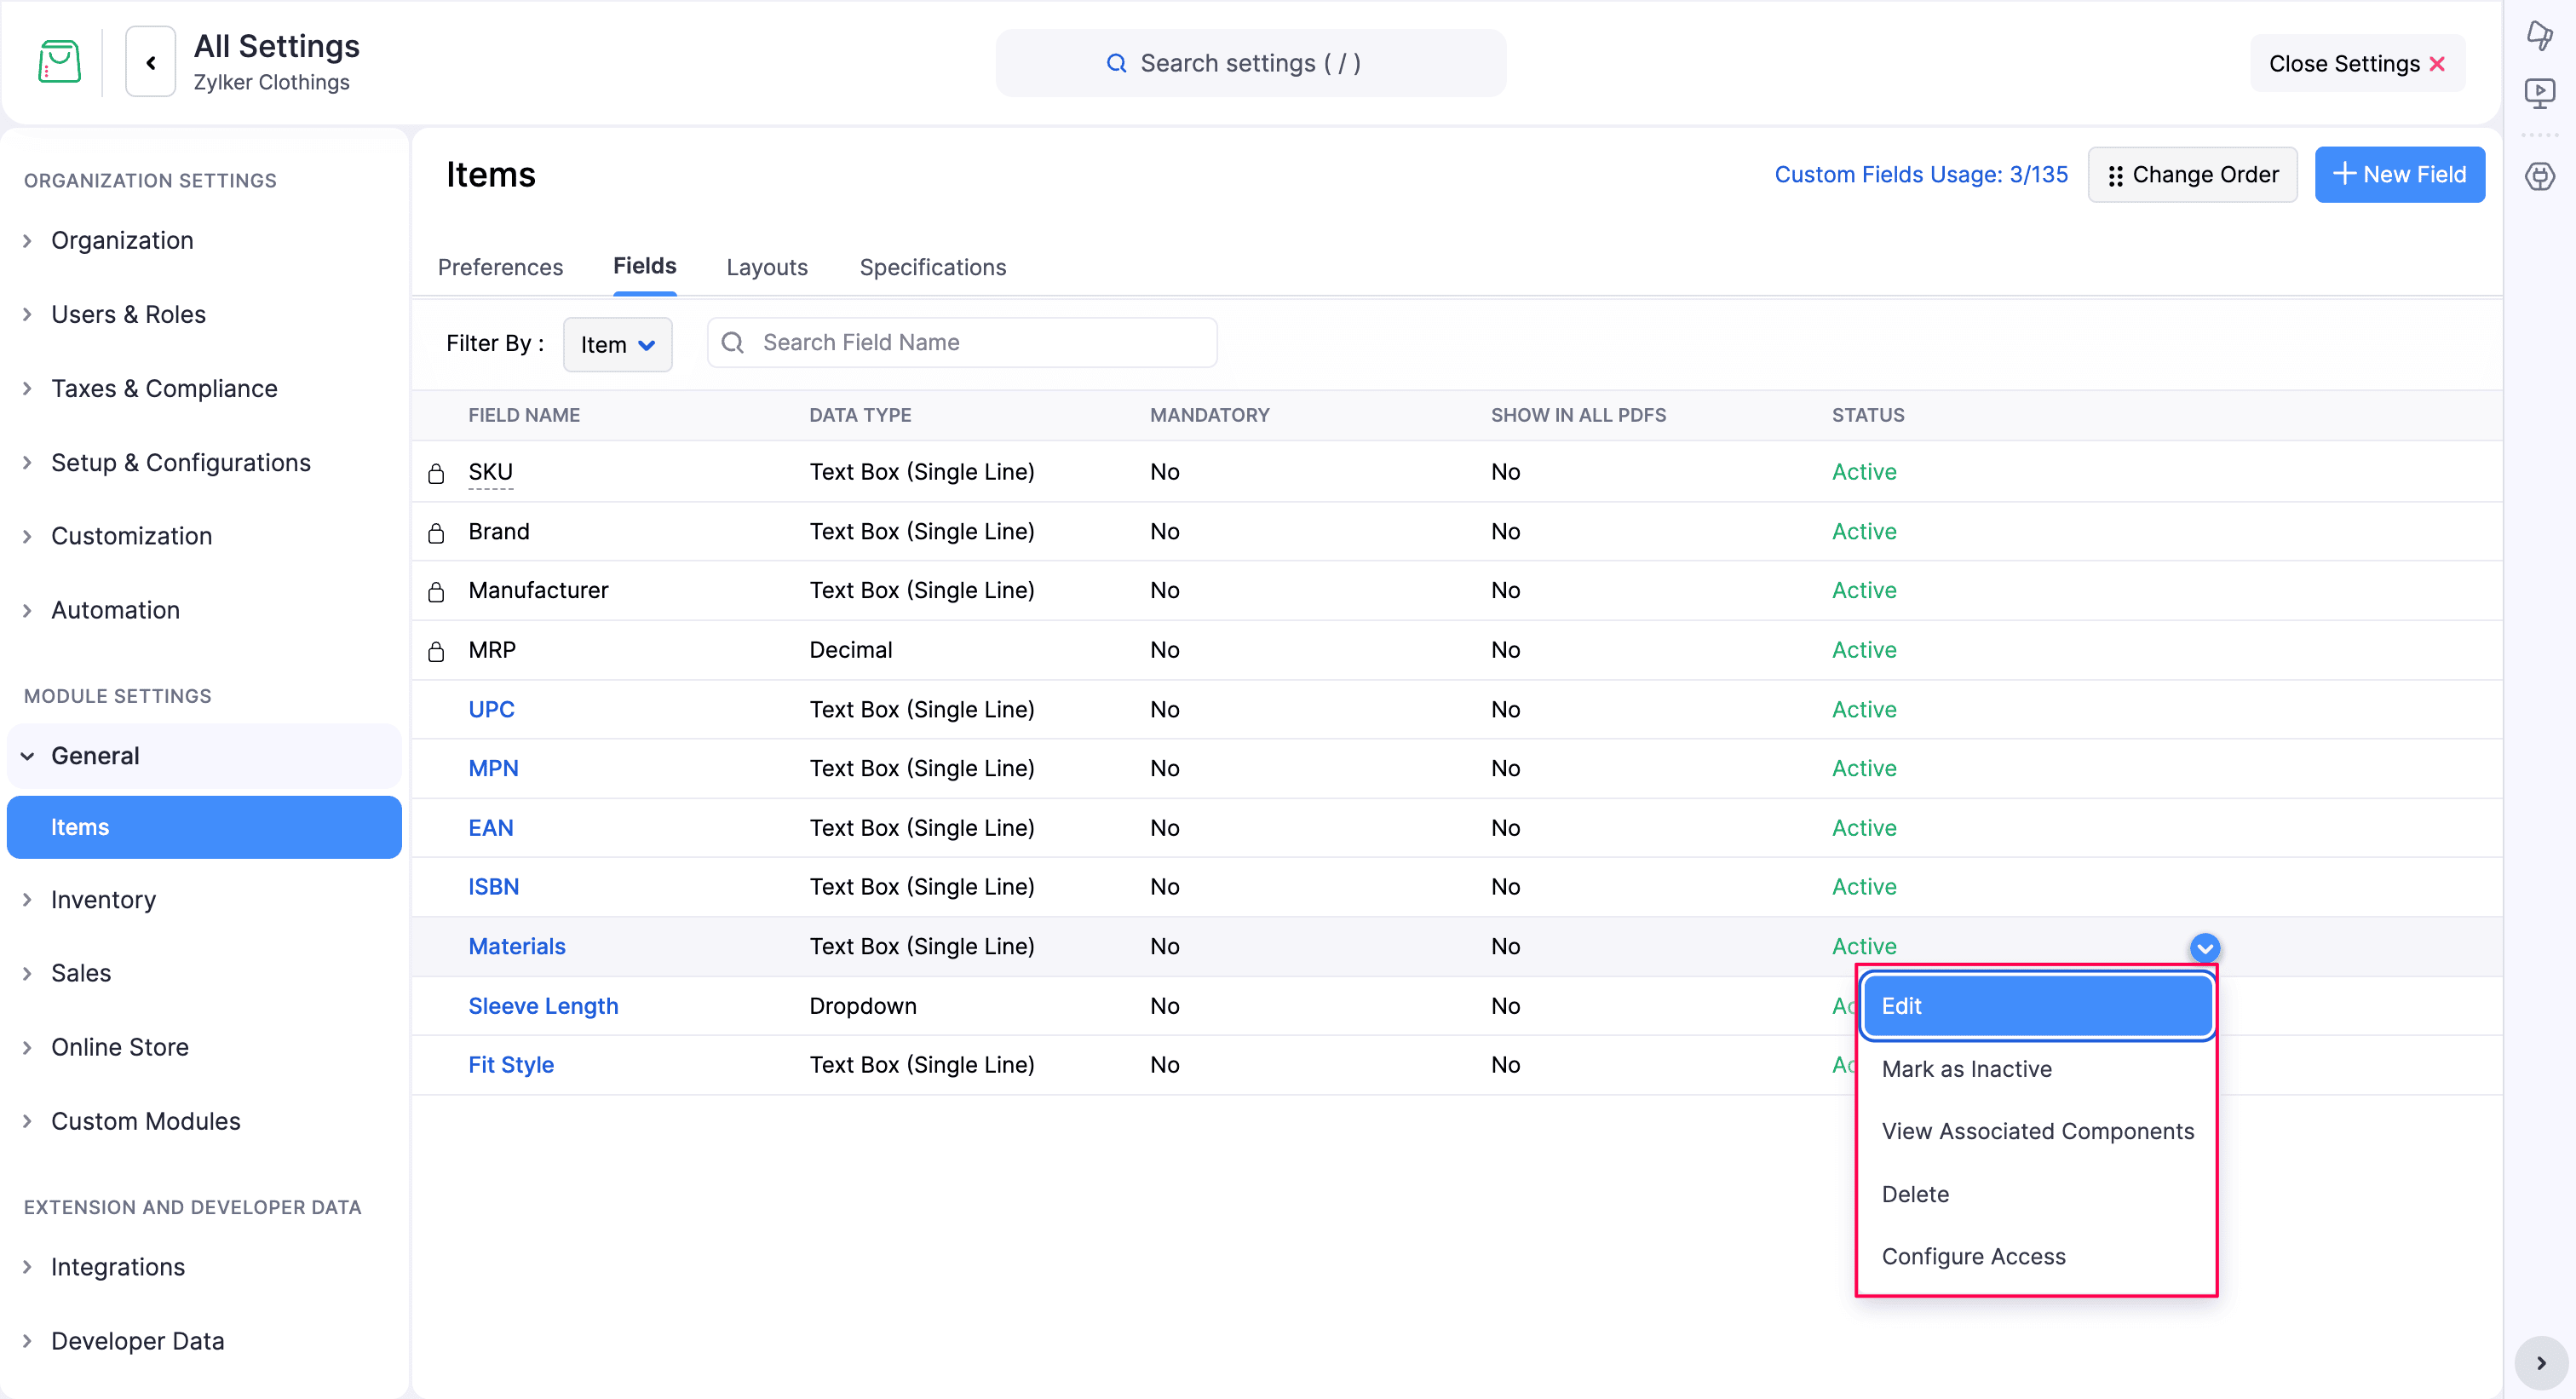The width and height of the screenshot is (2576, 1399).
Task: Open the UPC field link
Action: (491, 710)
